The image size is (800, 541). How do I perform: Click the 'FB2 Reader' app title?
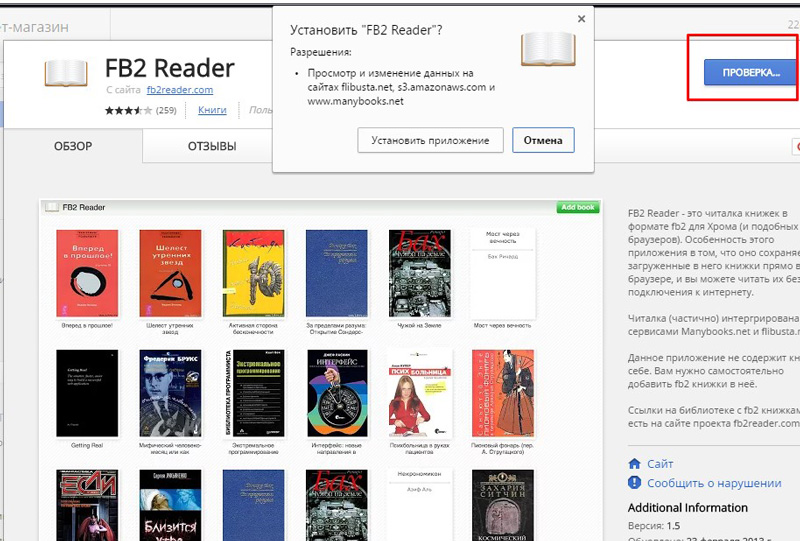(x=169, y=68)
